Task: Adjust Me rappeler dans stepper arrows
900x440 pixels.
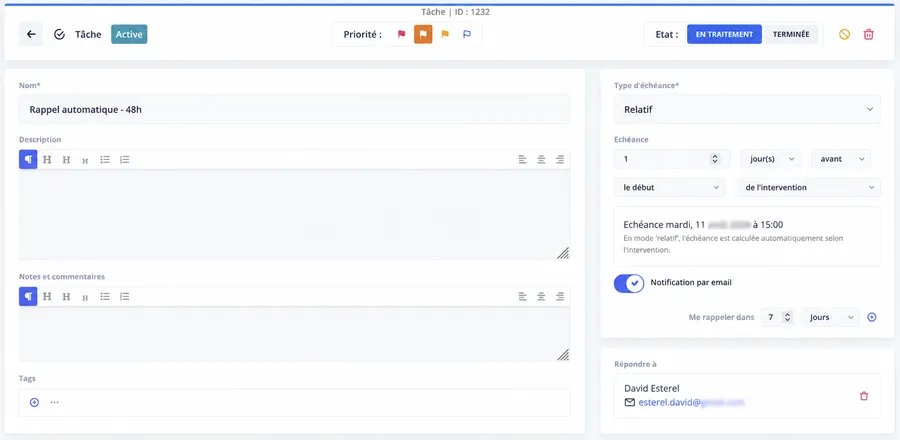Action: pyautogui.click(x=788, y=317)
